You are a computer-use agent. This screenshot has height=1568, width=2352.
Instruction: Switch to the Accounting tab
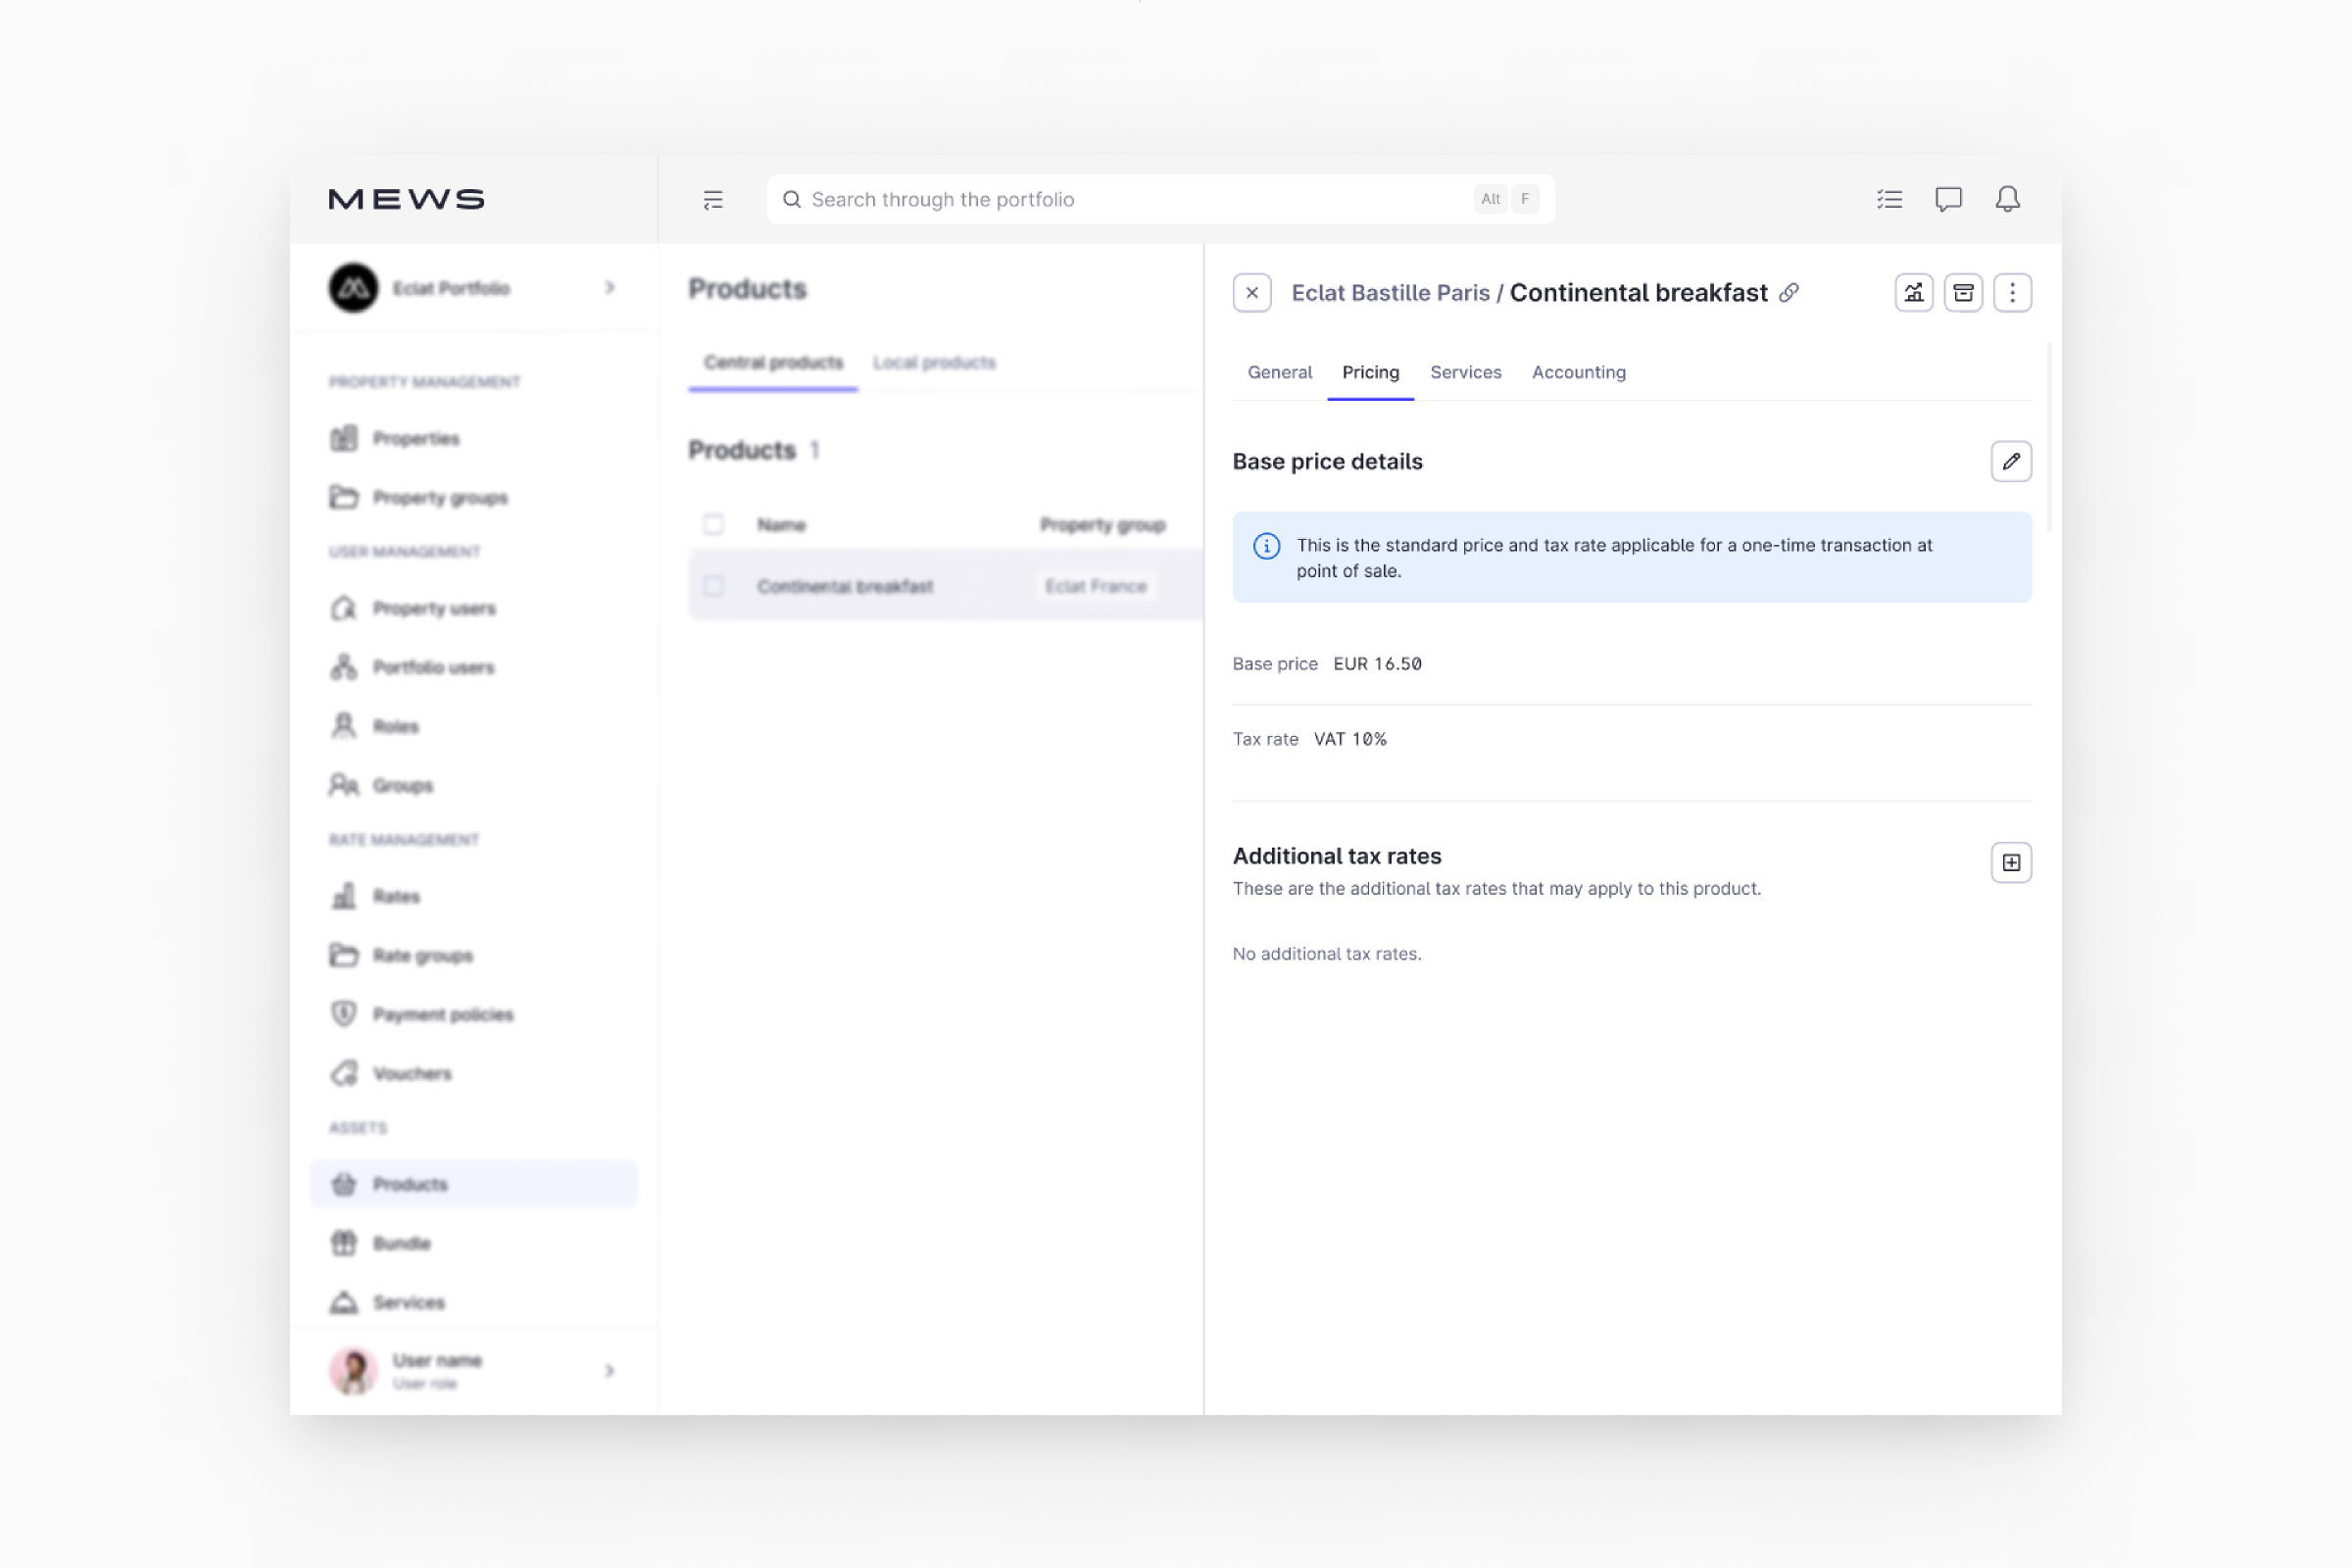coord(1578,372)
